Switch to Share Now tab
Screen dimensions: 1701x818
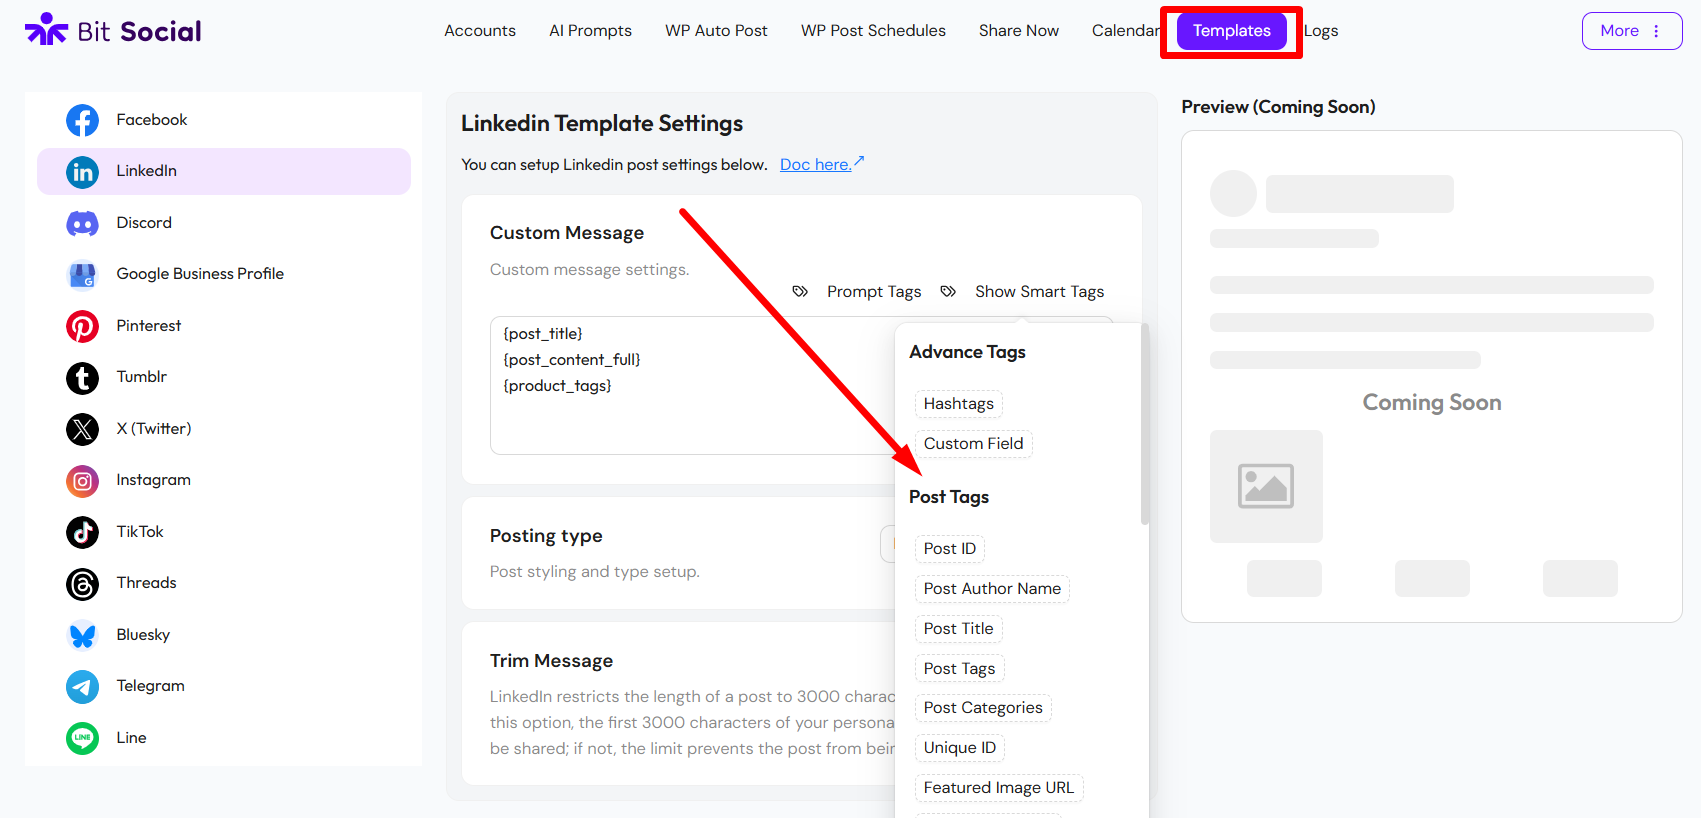(1018, 31)
